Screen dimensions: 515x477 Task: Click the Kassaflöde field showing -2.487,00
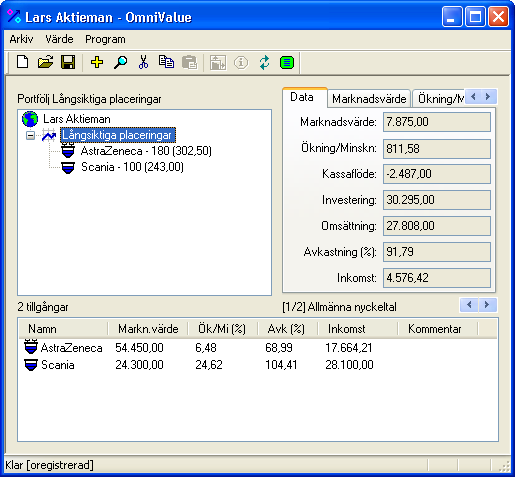tap(437, 174)
